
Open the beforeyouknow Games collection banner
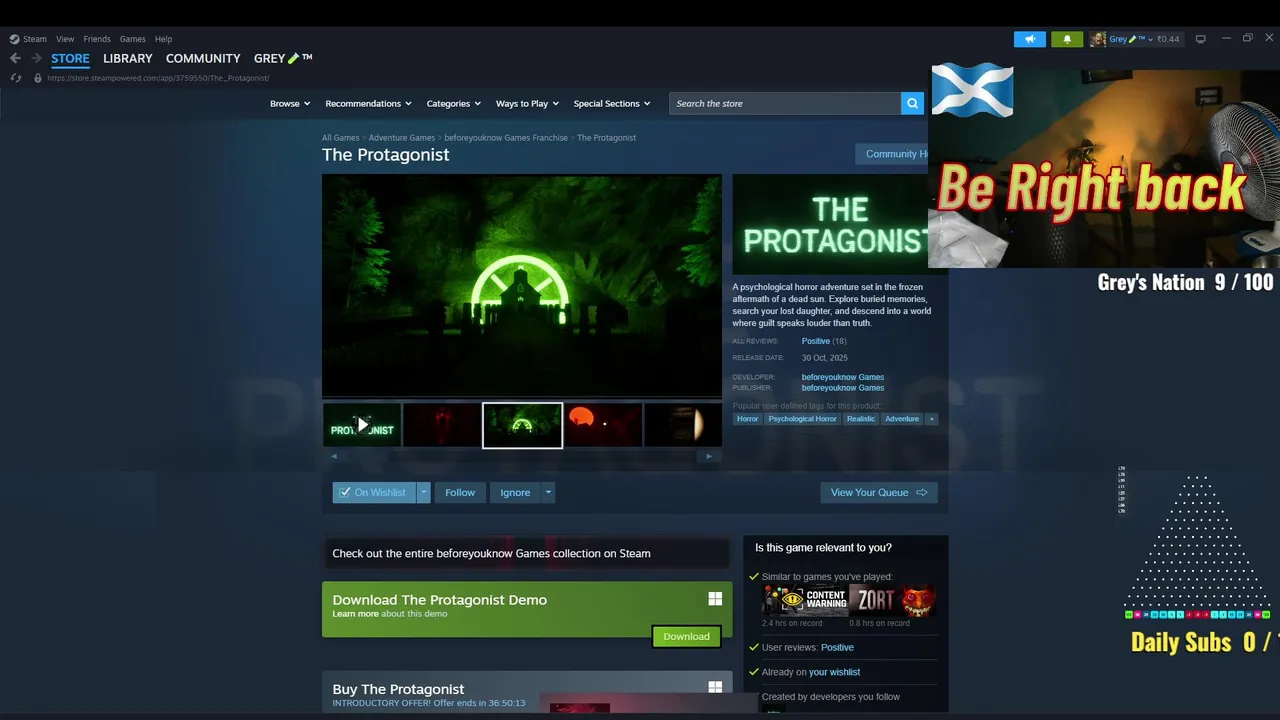pyautogui.click(x=526, y=553)
